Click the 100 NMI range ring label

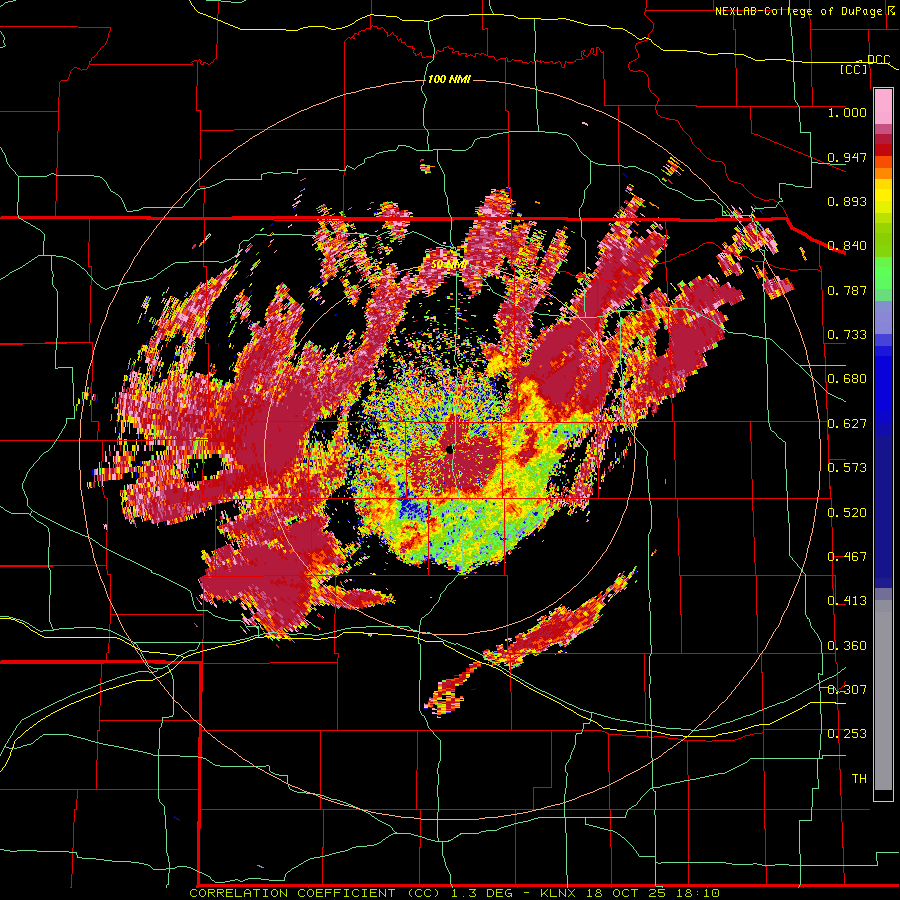449,79
